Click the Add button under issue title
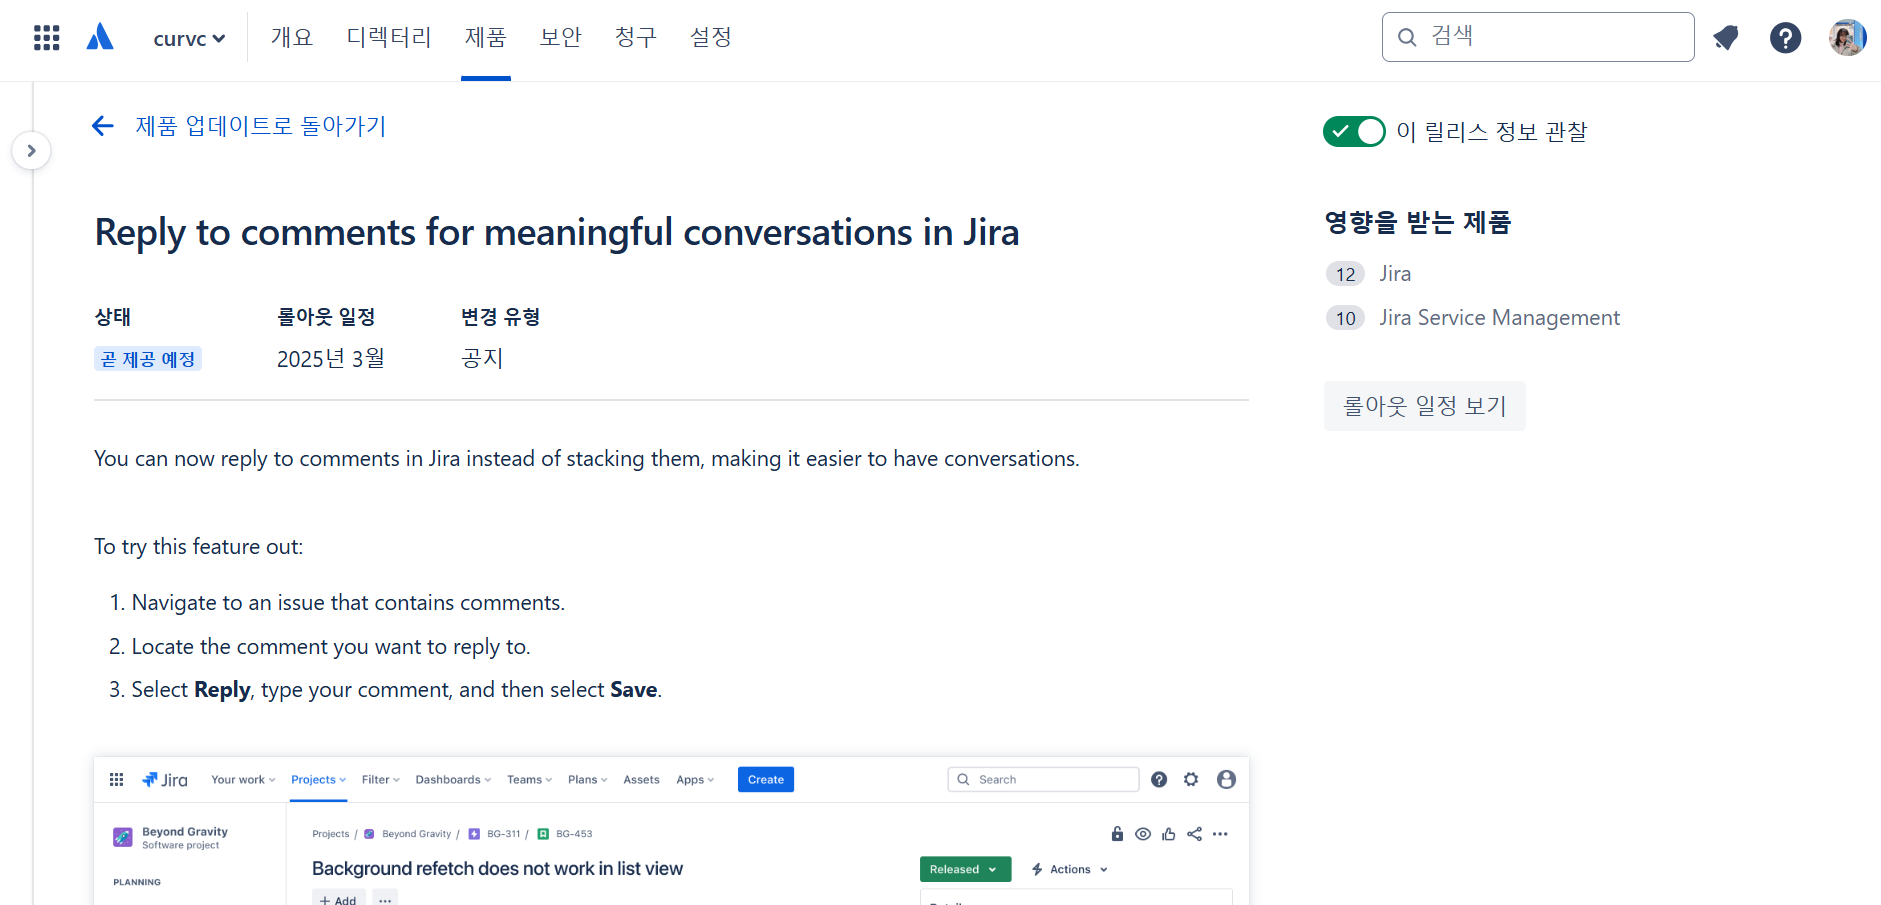1881x905 pixels. (x=338, y=898)
